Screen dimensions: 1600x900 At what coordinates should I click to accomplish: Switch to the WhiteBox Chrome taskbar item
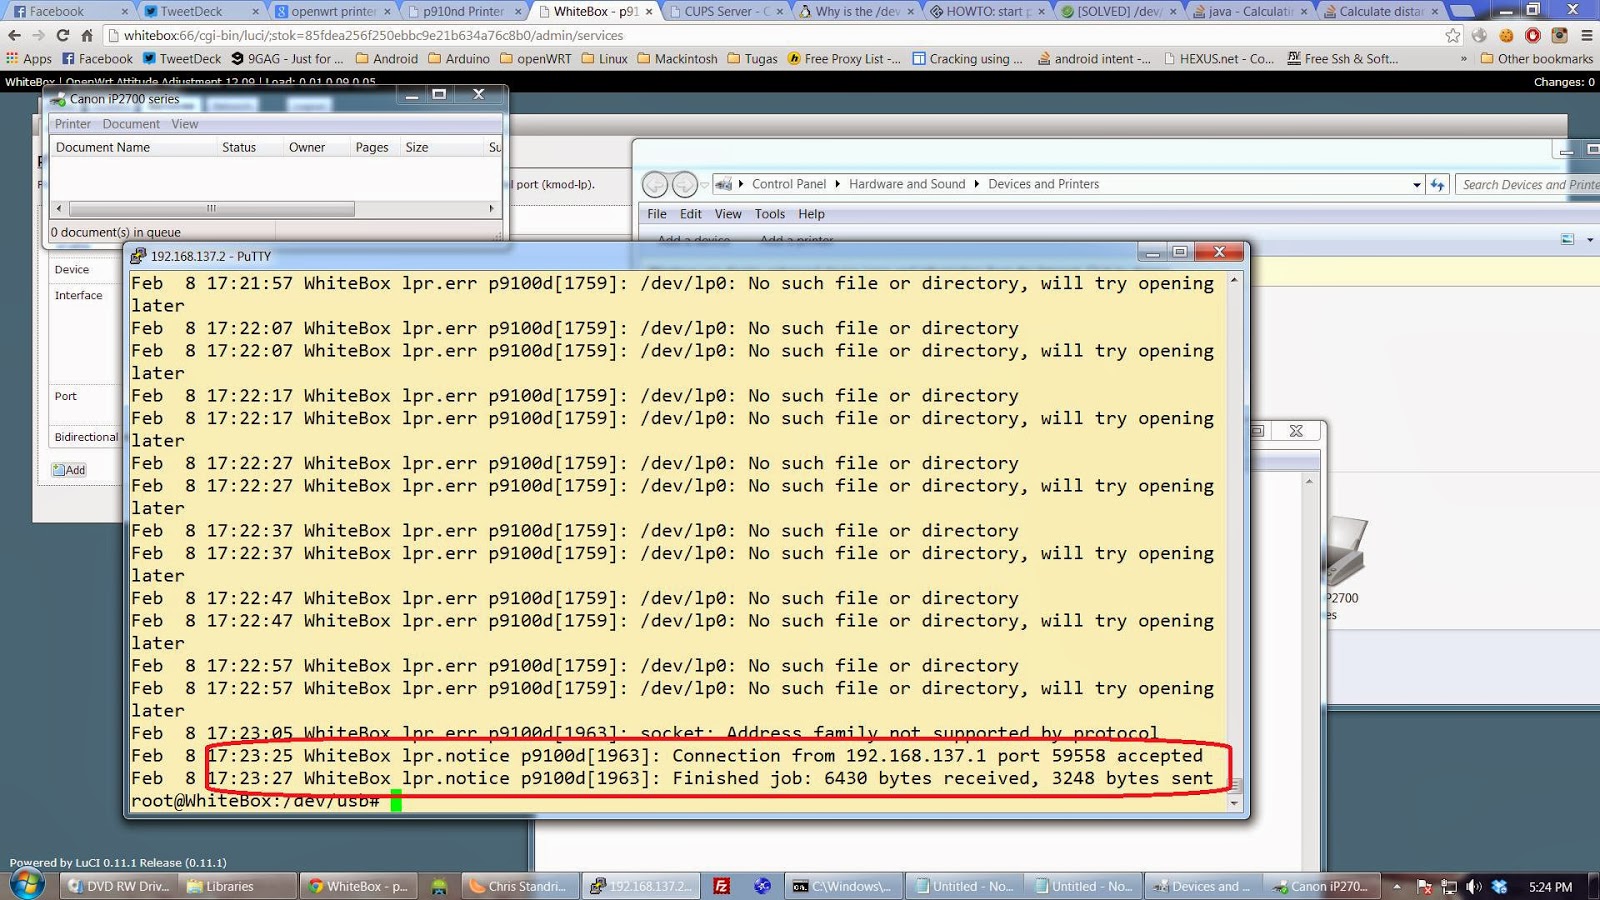point(360,886)
